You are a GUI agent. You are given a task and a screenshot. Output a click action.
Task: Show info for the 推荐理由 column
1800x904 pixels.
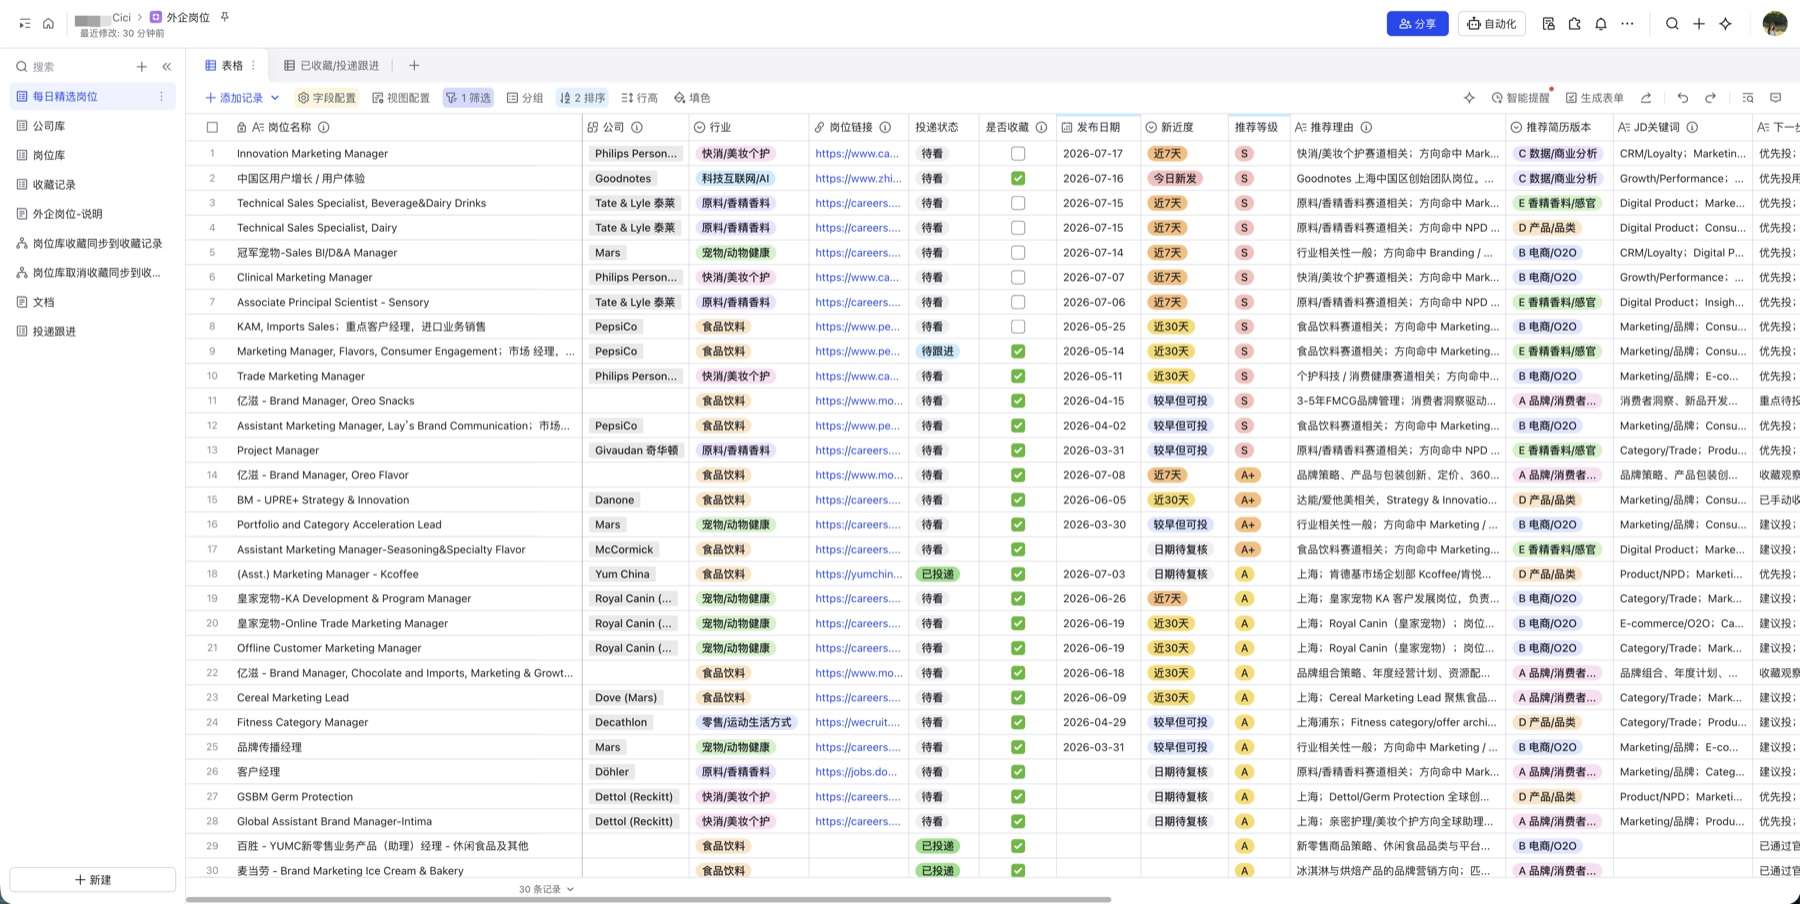point(1366,127)
